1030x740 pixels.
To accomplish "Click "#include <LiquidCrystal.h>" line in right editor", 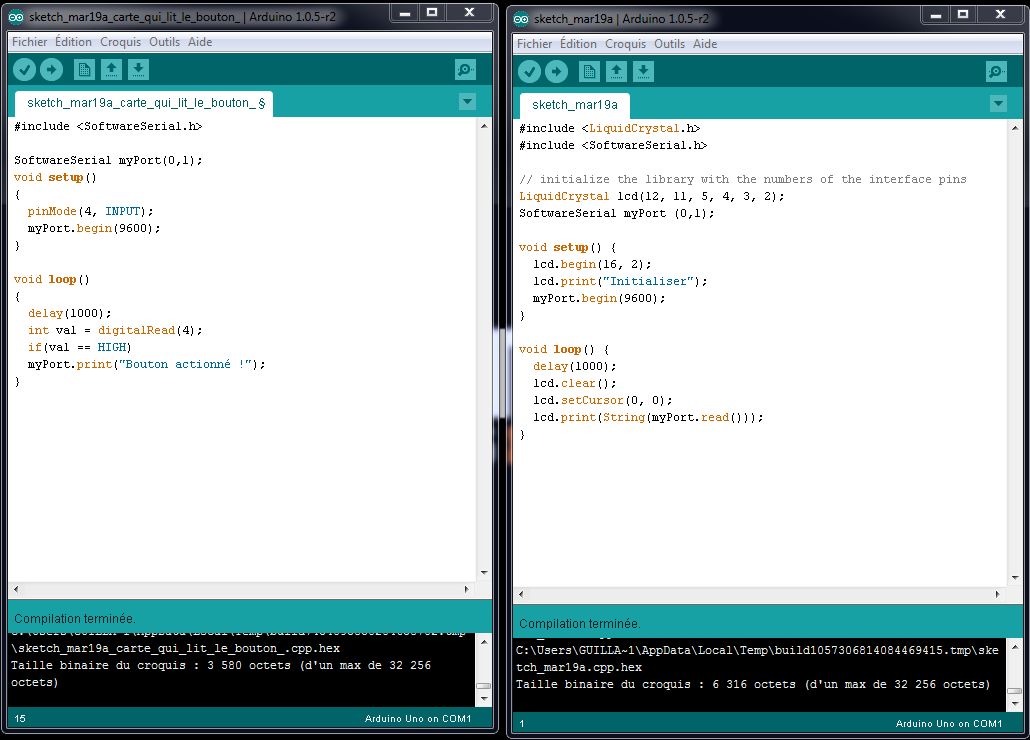I will 610,129.
